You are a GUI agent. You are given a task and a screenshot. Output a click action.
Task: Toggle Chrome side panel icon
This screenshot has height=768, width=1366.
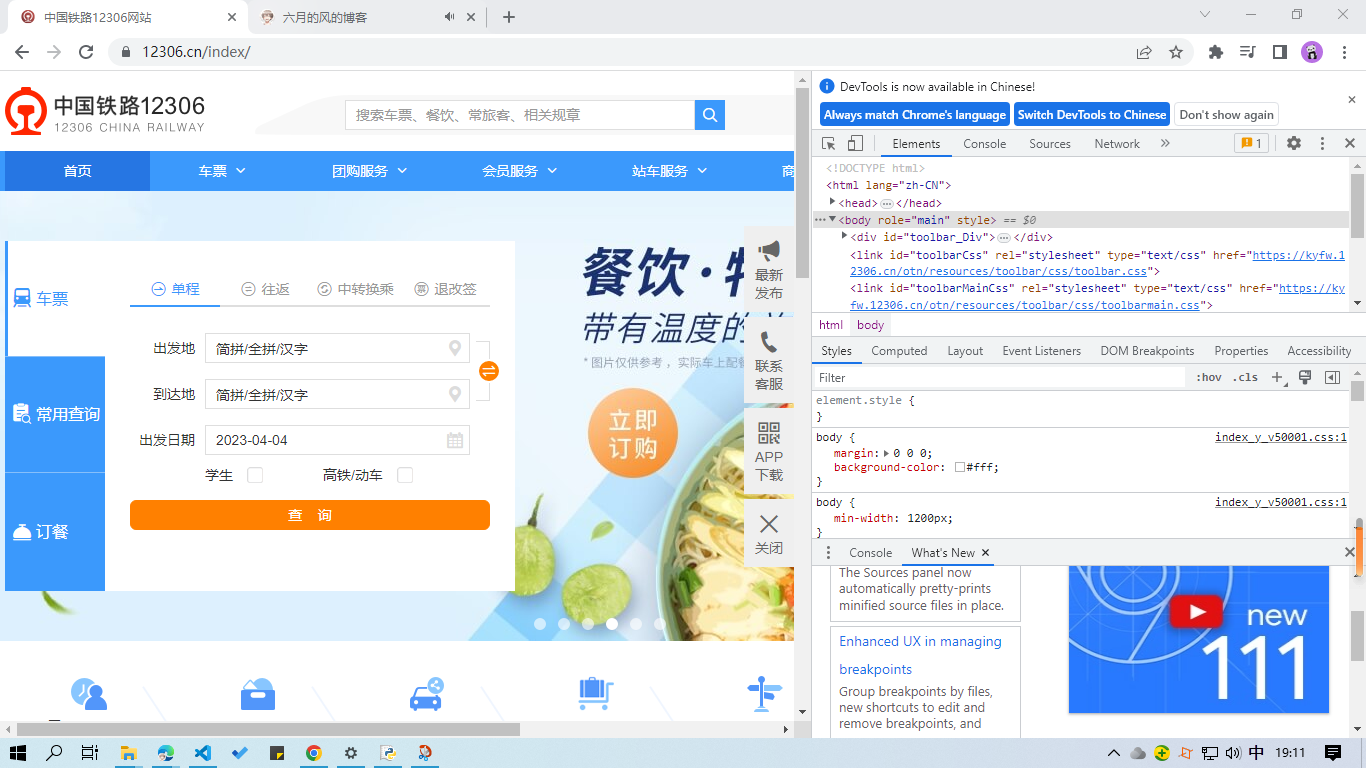(x=1279, y=52)
